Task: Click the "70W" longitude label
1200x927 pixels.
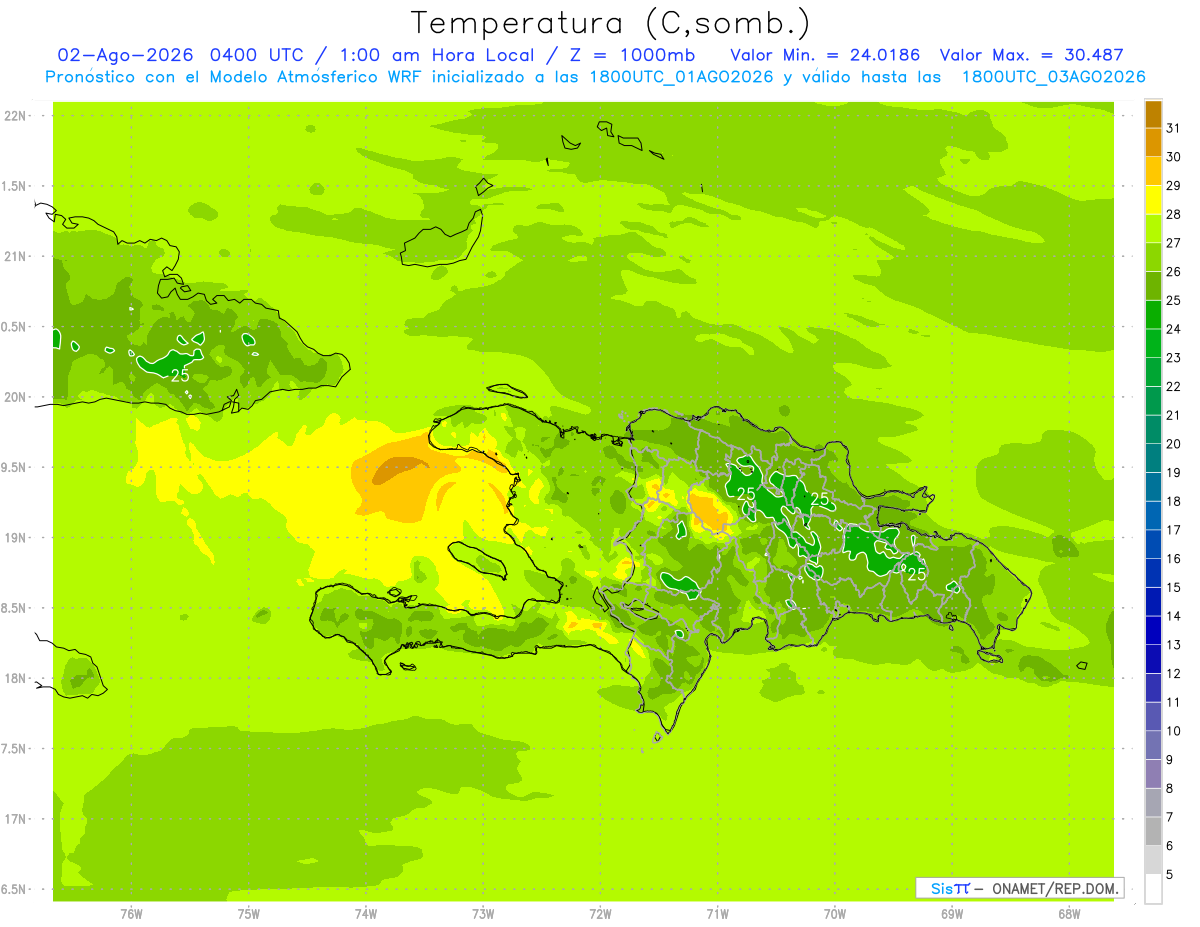Action: [835, 914]
